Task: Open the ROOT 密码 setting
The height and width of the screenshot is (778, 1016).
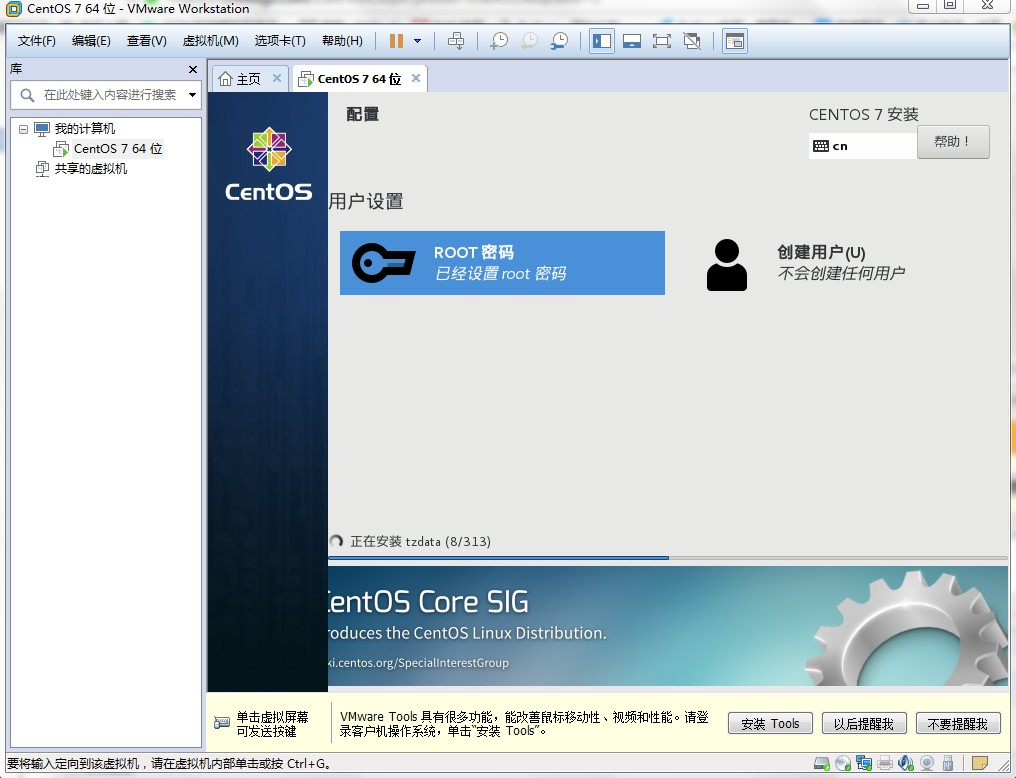Action: pos(502,263)
